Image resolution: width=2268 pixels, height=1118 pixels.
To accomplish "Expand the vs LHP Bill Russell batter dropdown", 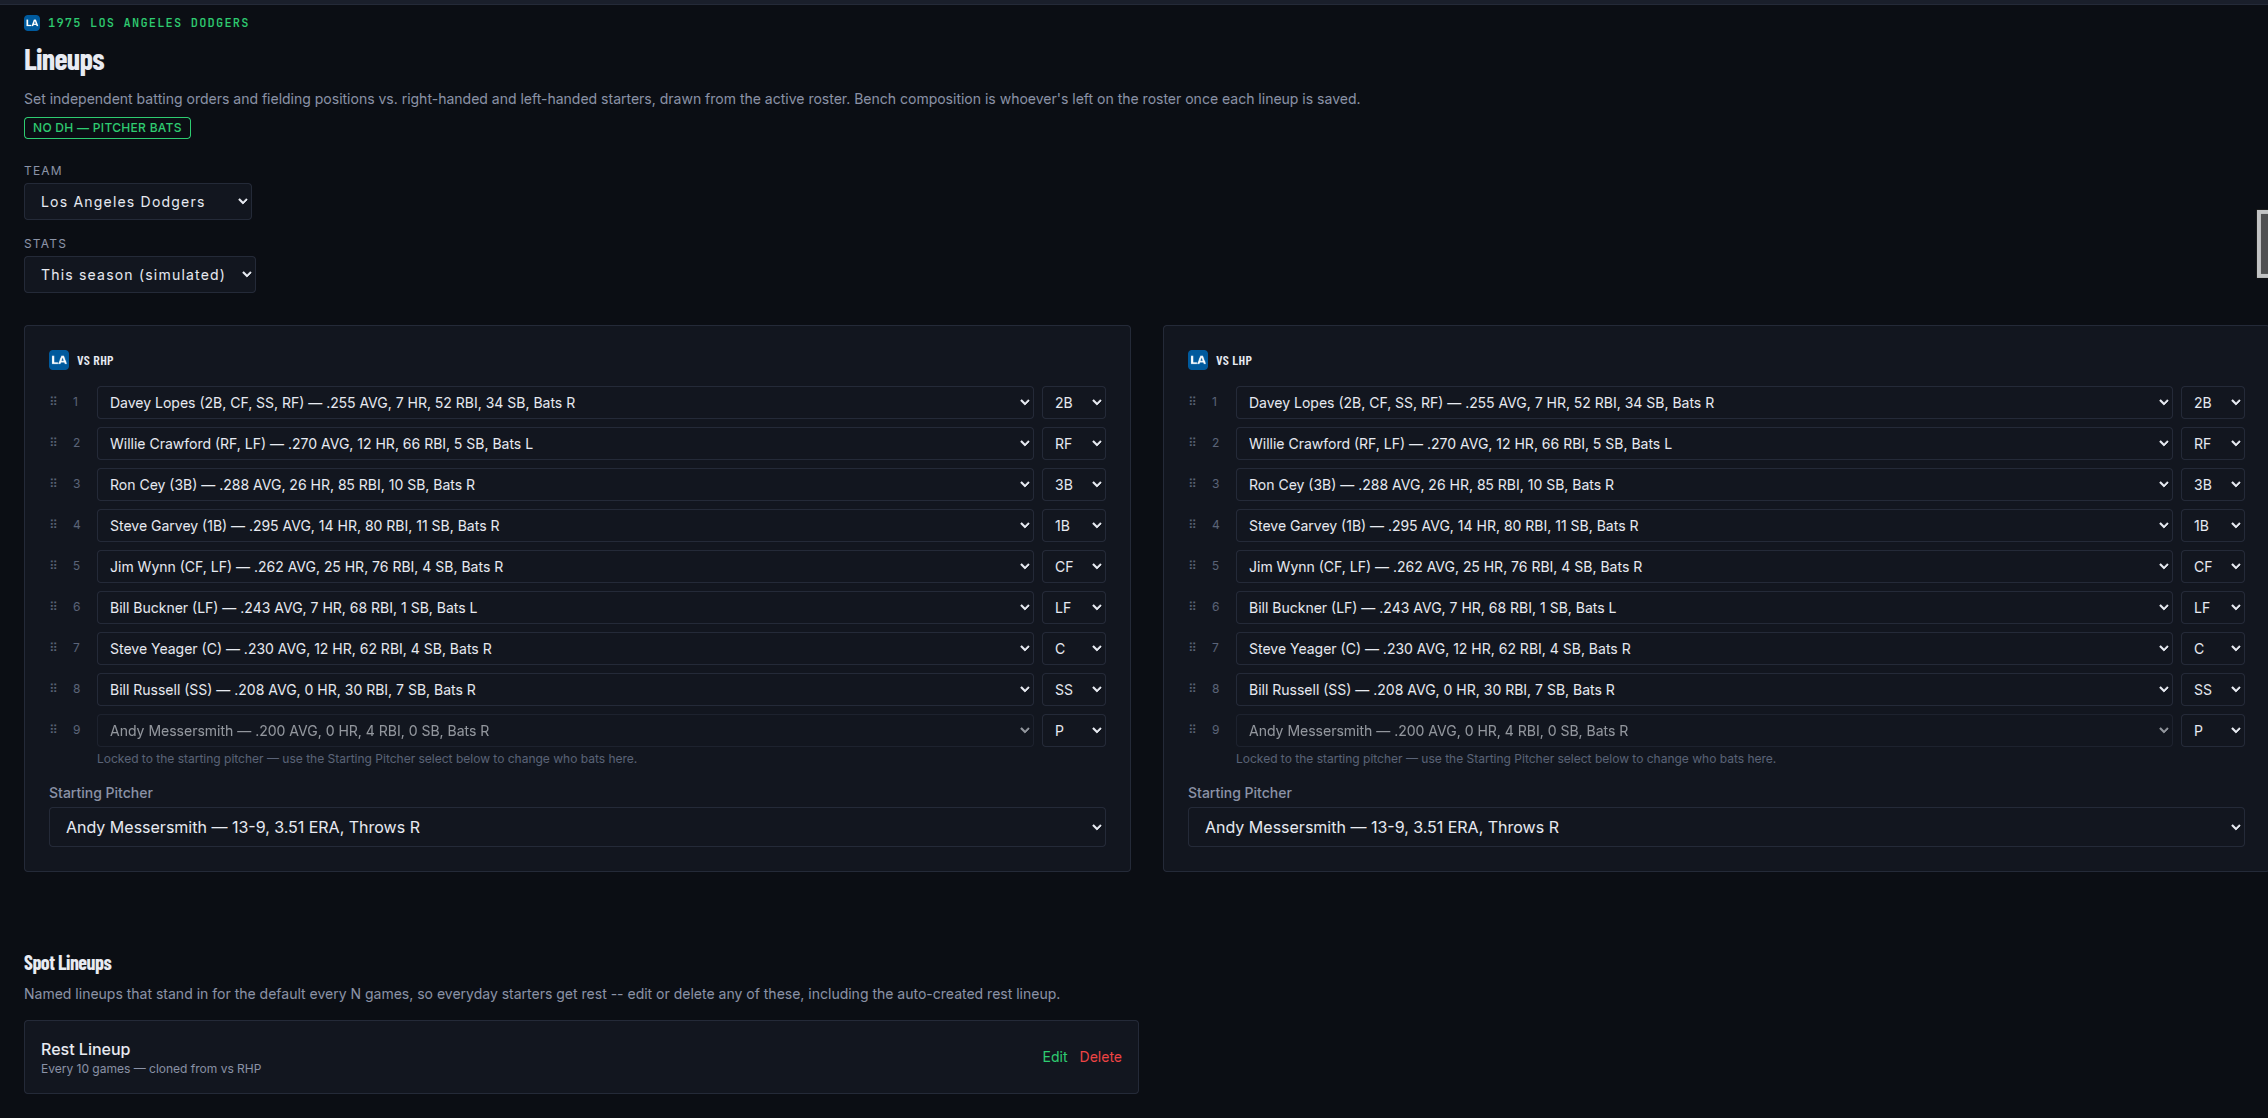I will [x=1704, y=690].
